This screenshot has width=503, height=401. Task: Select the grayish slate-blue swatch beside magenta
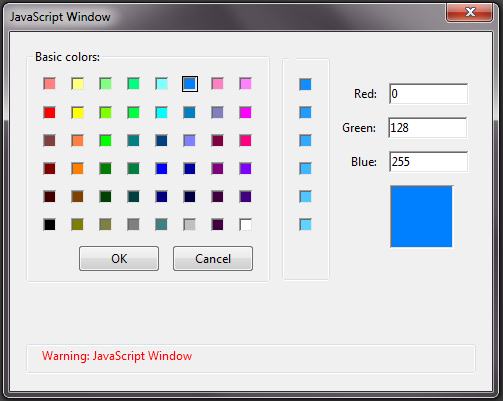point(217,113)
